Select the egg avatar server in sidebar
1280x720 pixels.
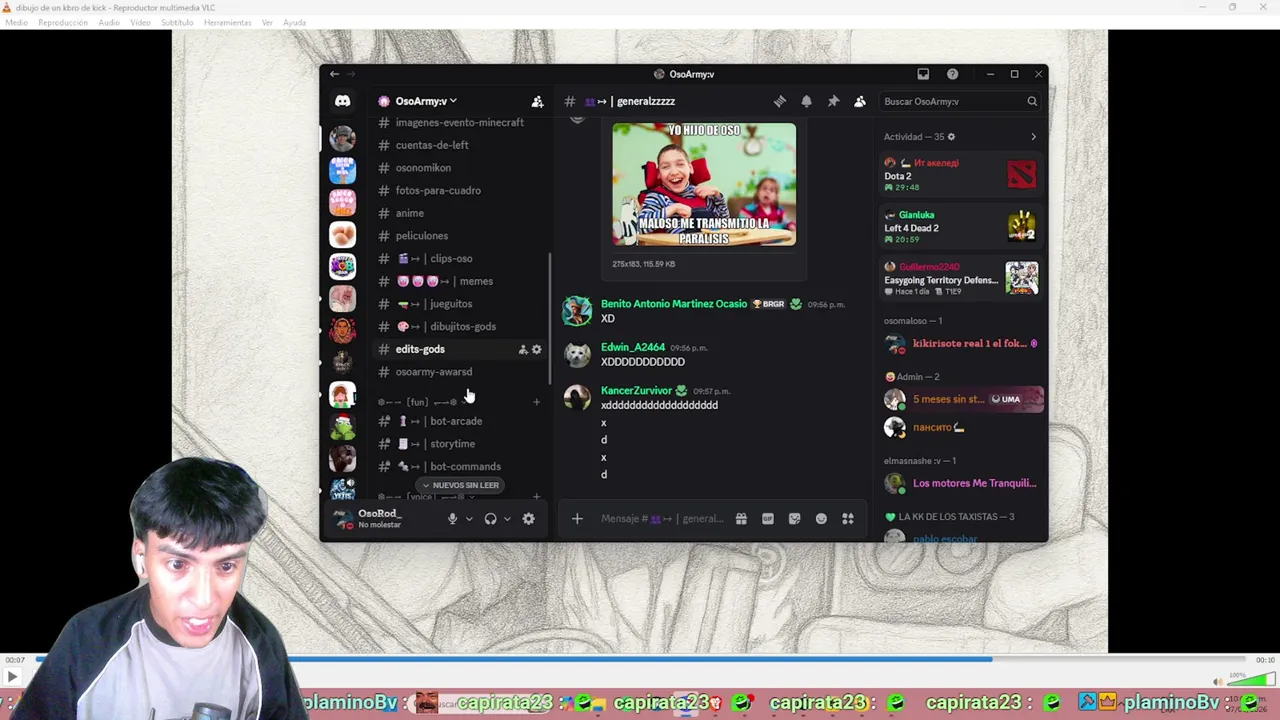coord(342,234)
